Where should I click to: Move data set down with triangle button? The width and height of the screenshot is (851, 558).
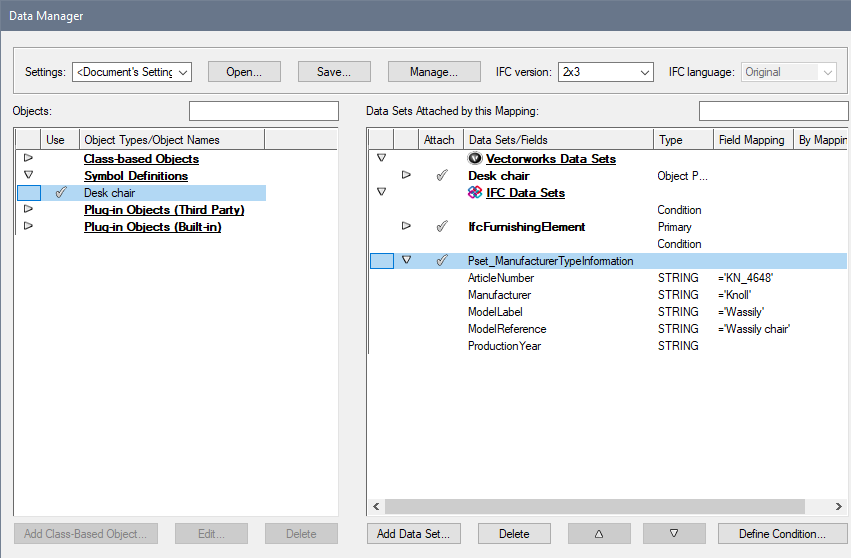pos(674,534)
